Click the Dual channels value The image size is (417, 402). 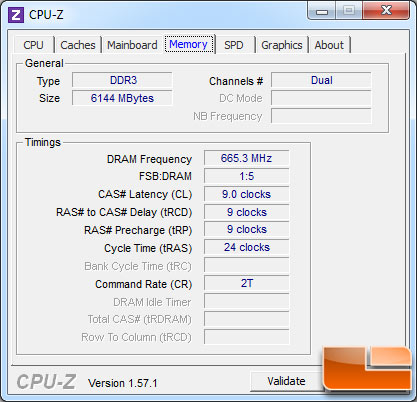pyautogui.click(x=321, y=80)
